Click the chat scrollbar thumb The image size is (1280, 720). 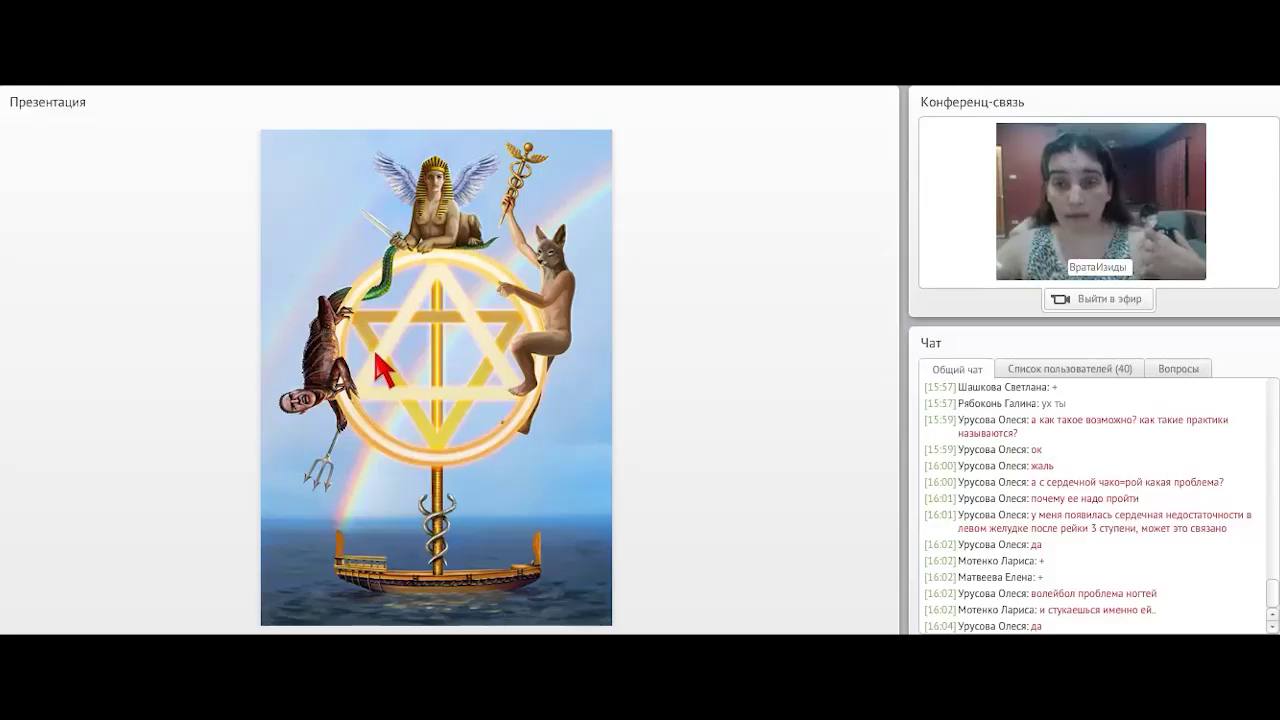(x=1272, y=593)
